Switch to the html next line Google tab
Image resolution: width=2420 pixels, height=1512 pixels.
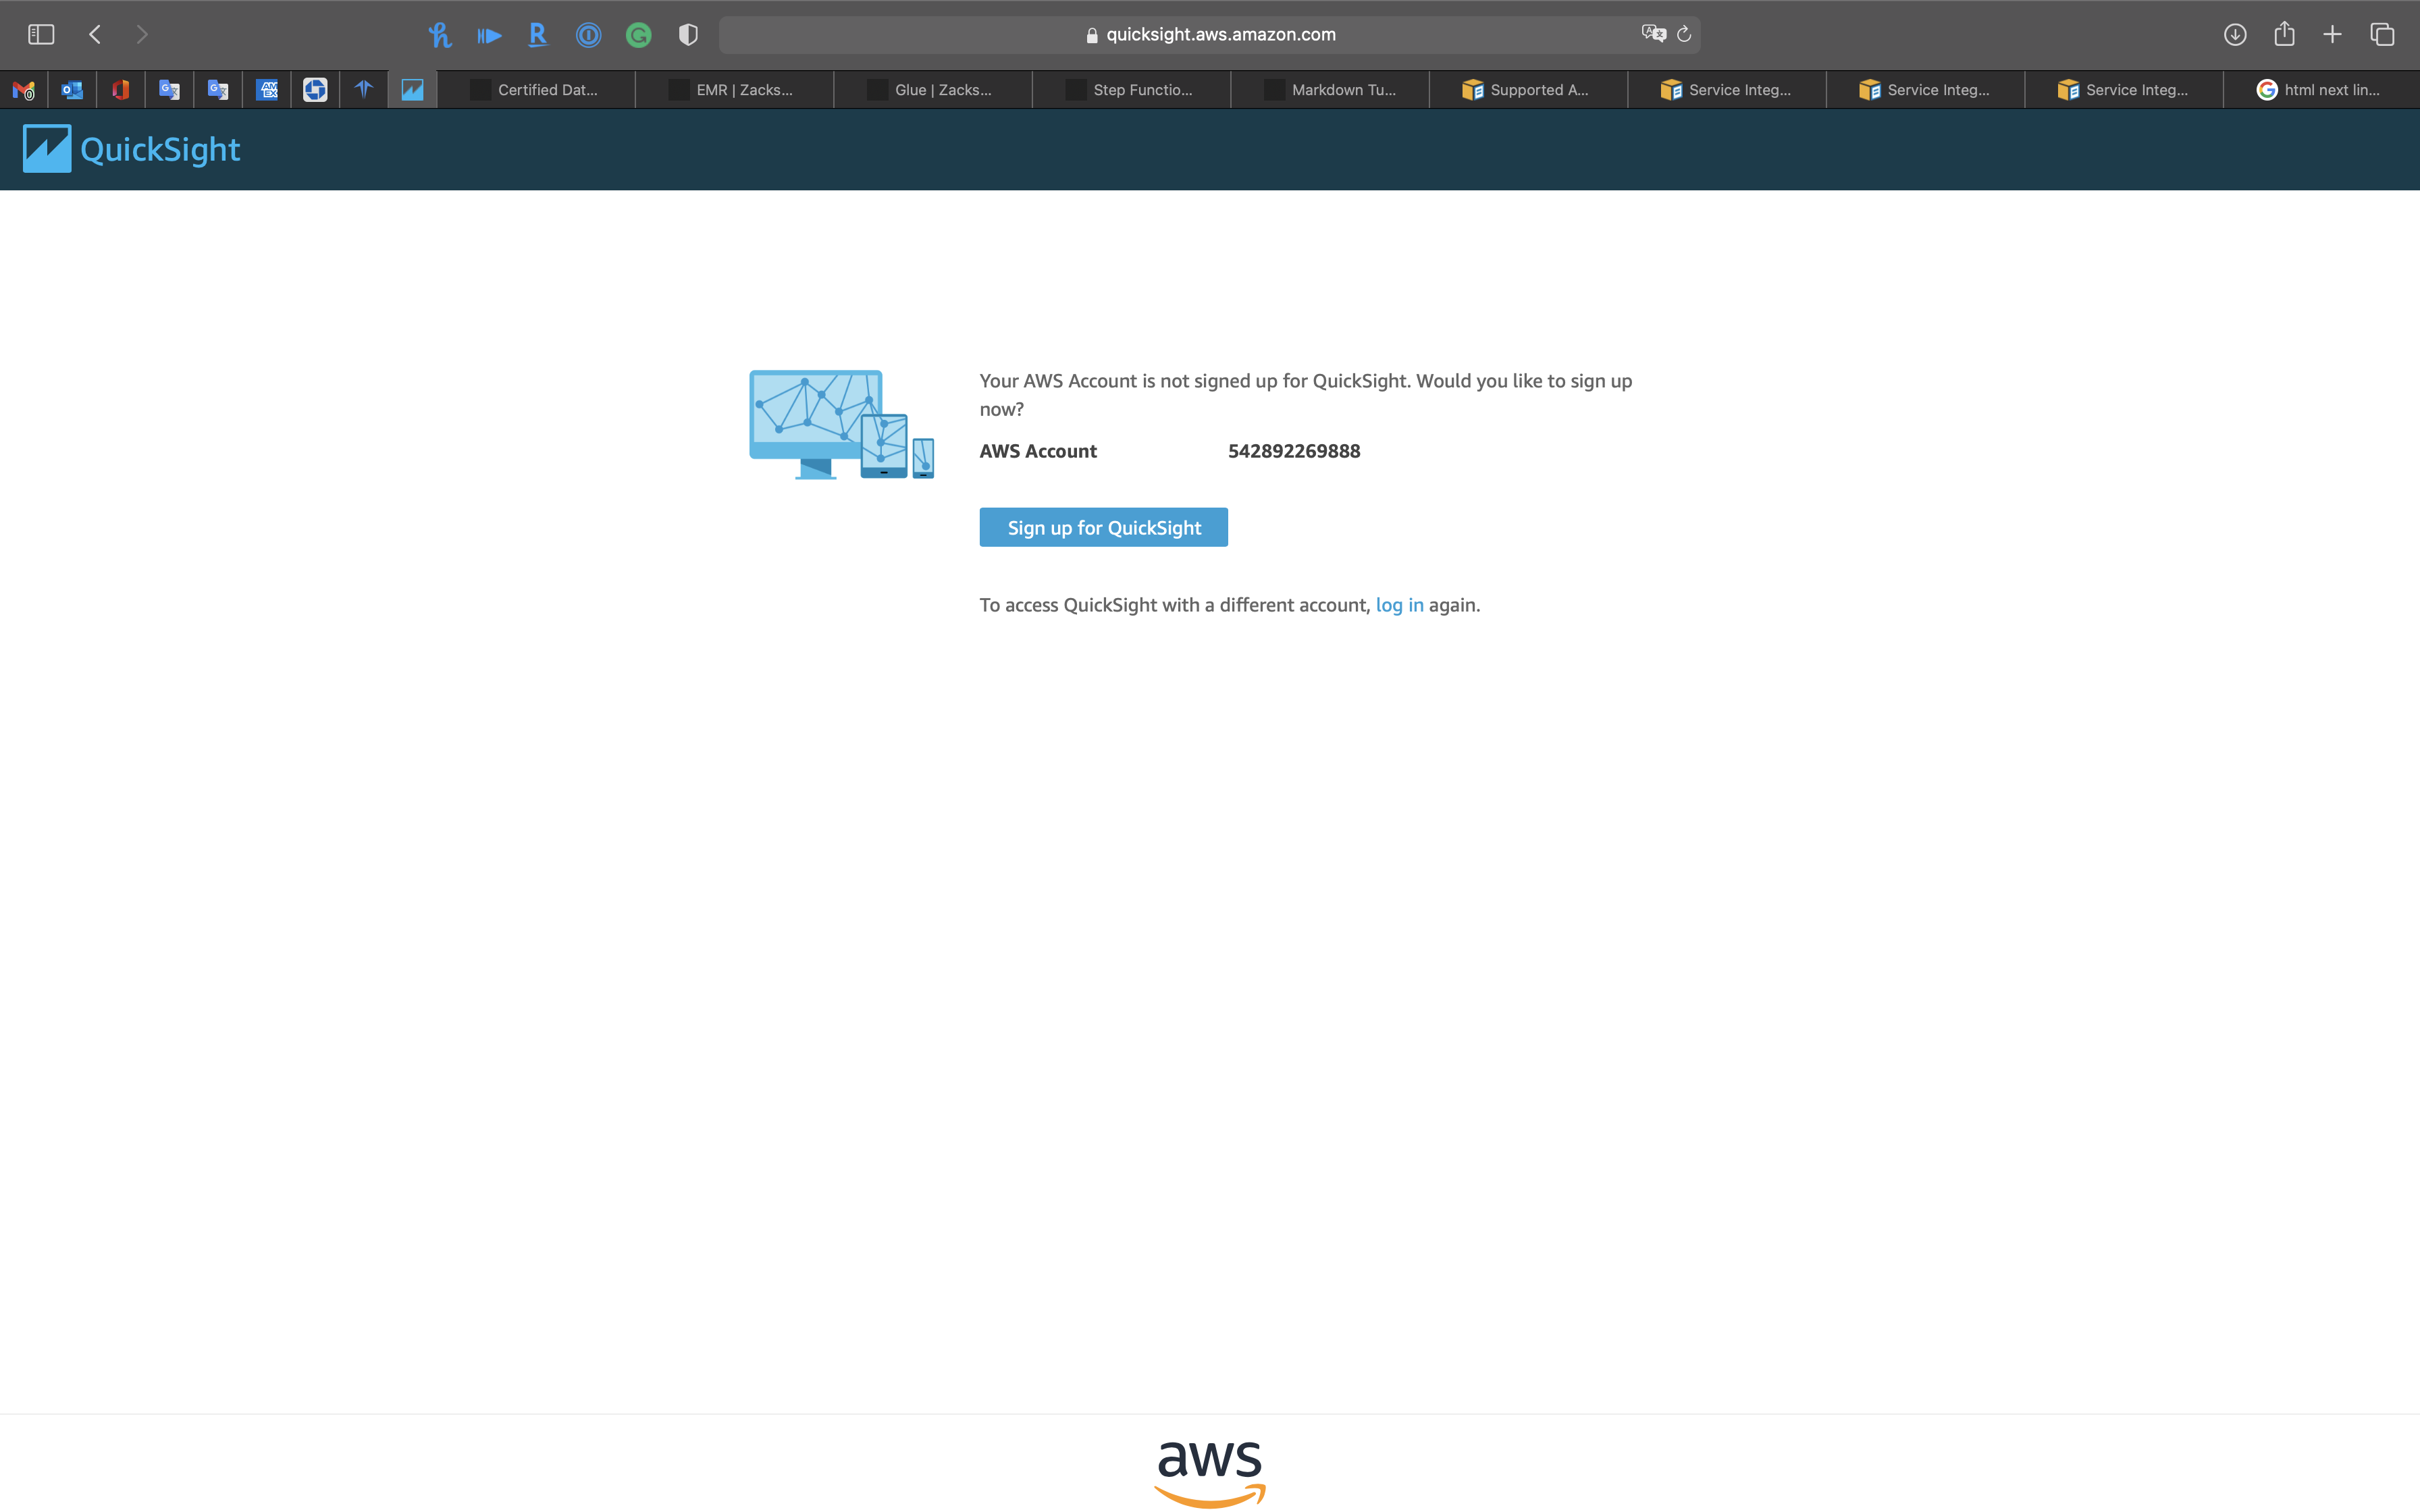pyautogui.click(x=2320, y=90)
